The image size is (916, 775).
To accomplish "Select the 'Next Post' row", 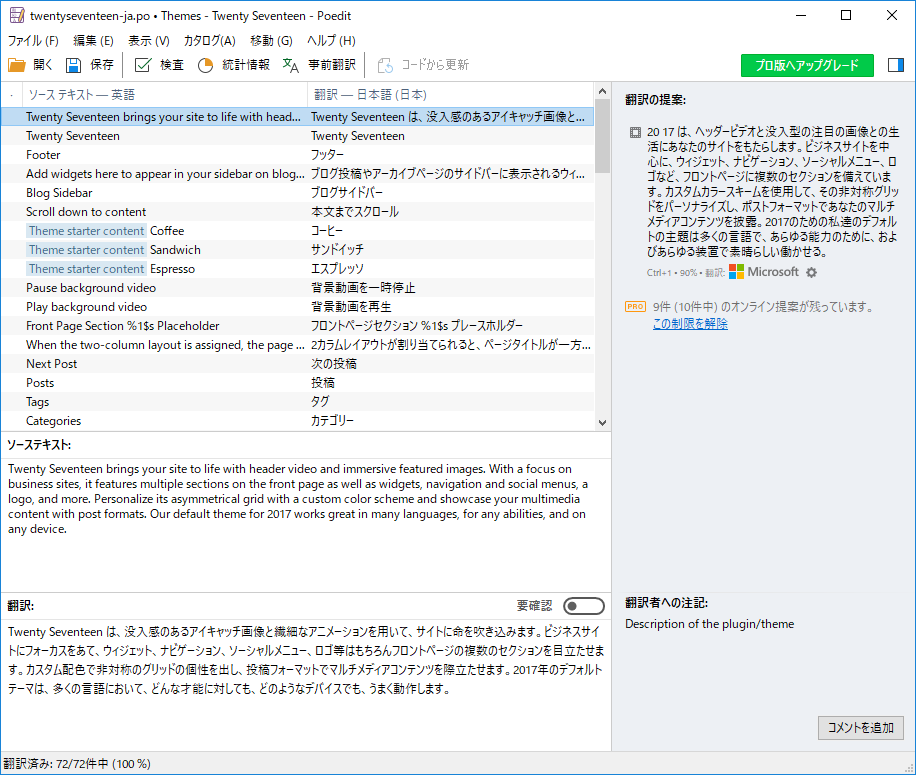I will point(298,363).
